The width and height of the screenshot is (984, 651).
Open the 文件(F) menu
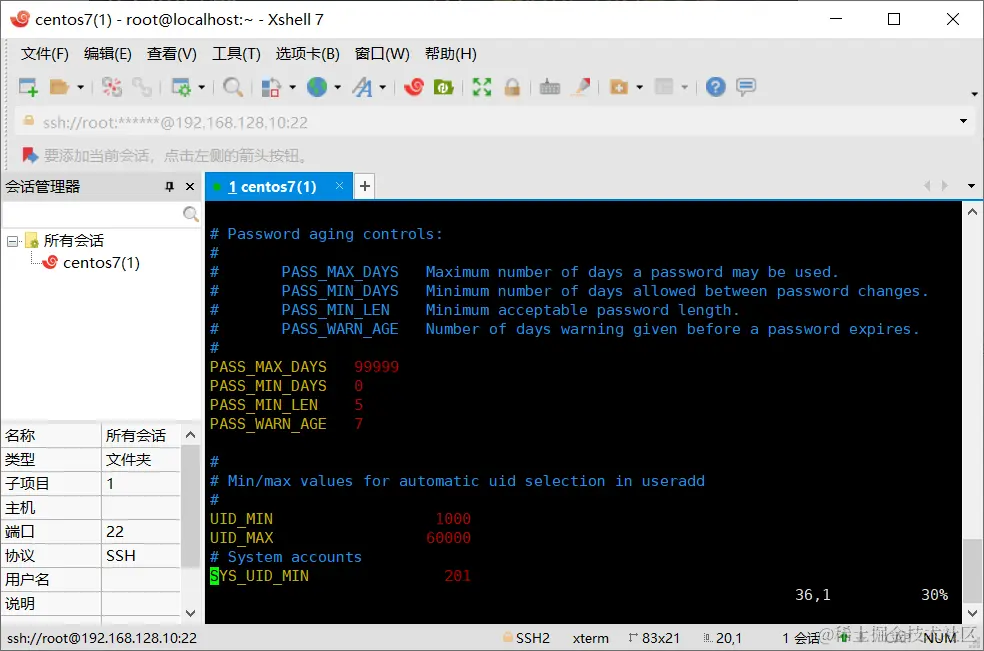point(45,54)
